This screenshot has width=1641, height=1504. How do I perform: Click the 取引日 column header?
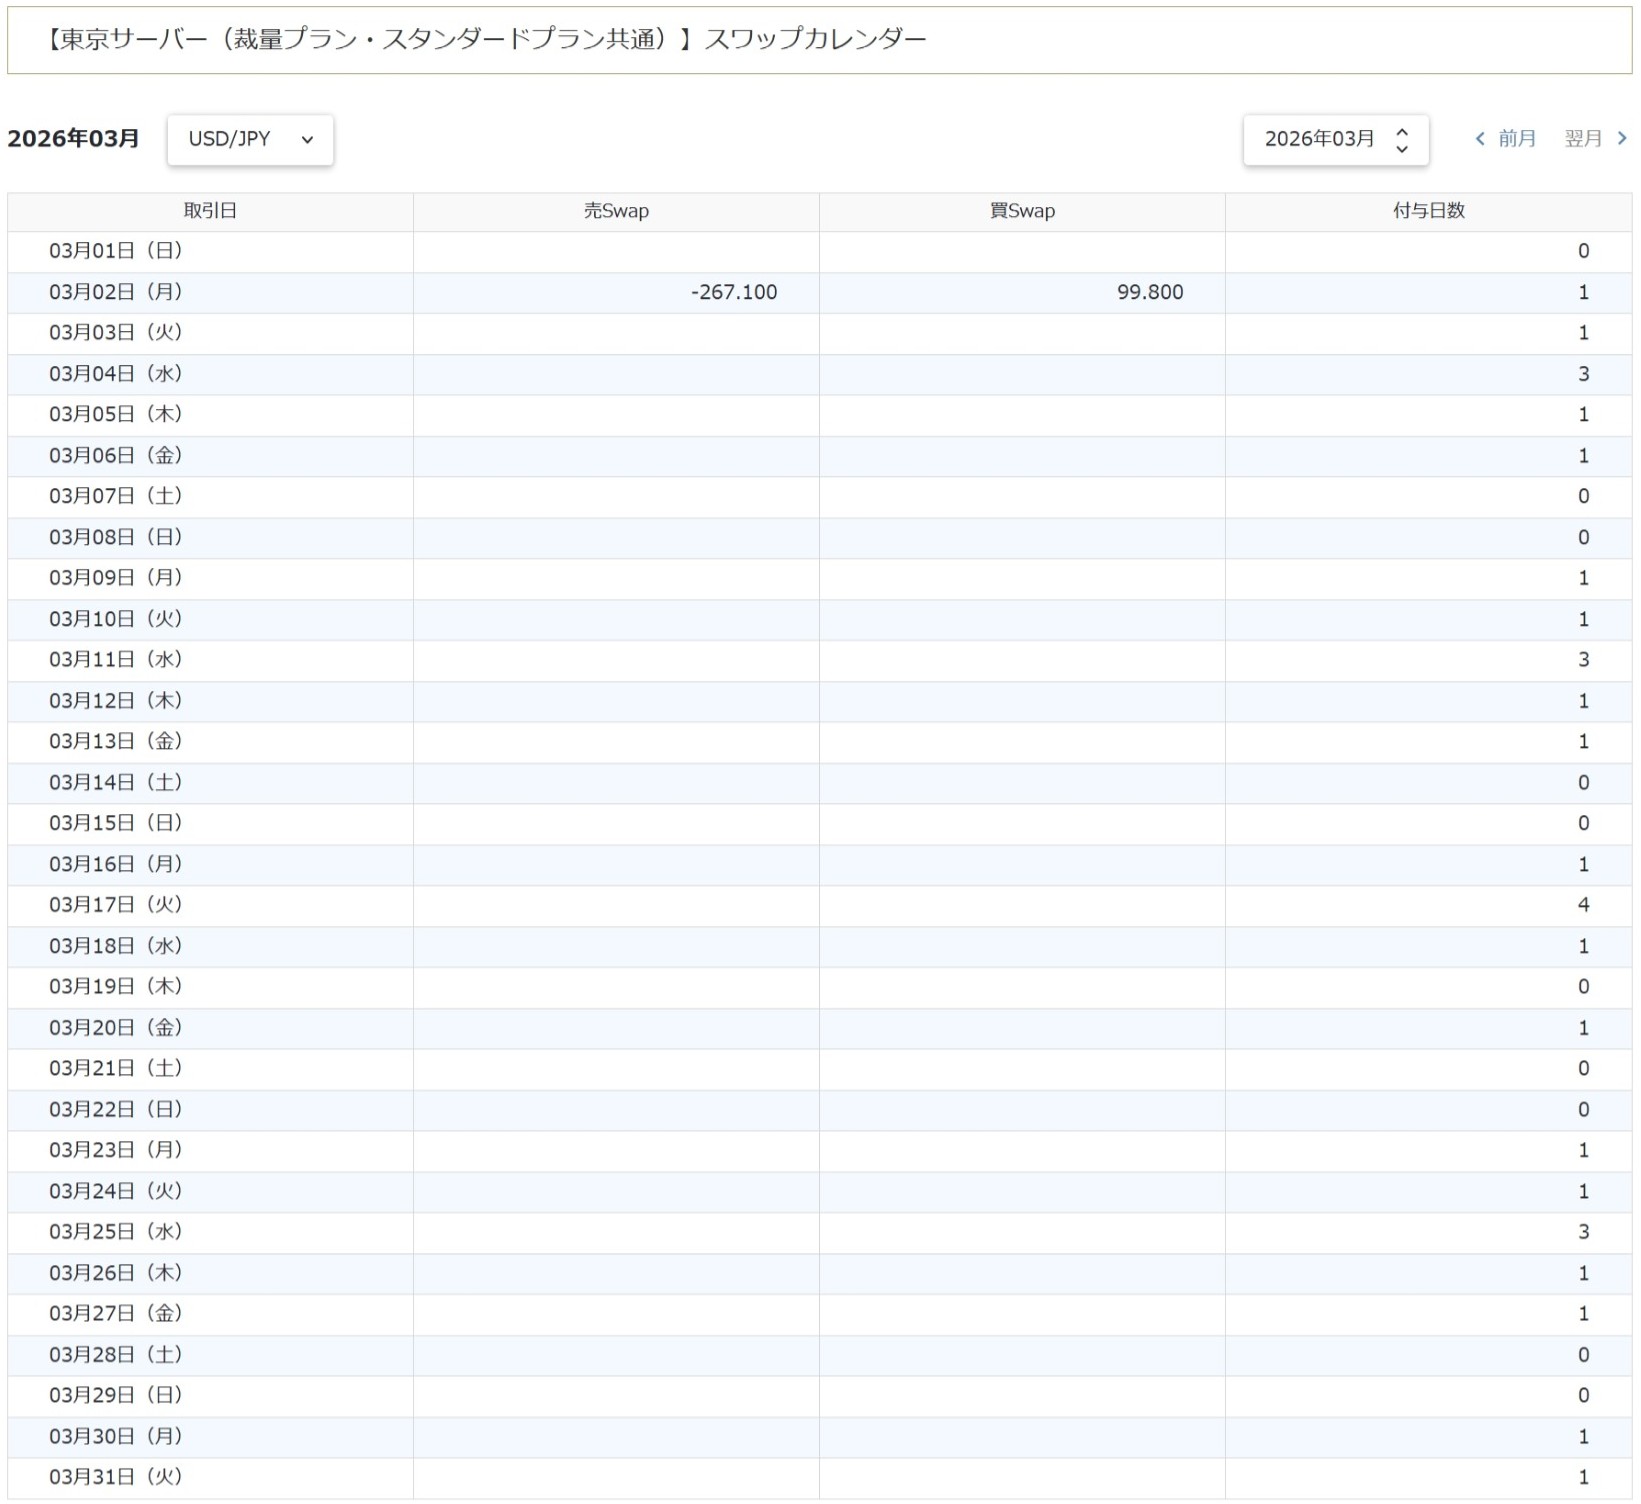(x=210, y=211)
